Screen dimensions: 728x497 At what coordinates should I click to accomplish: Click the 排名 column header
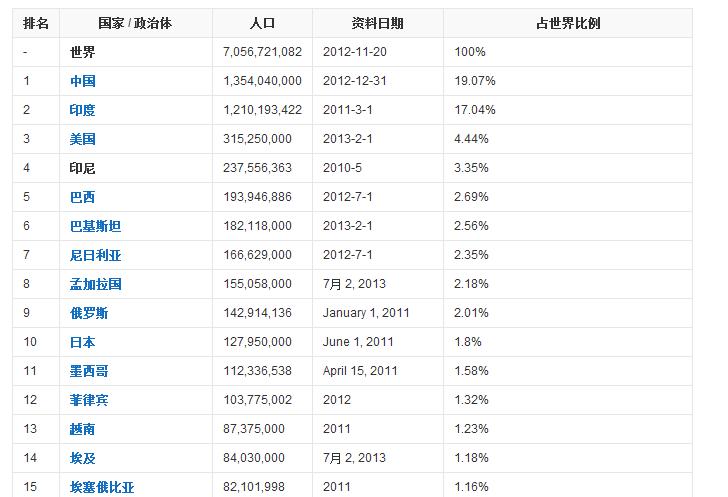tap(37, 23)
